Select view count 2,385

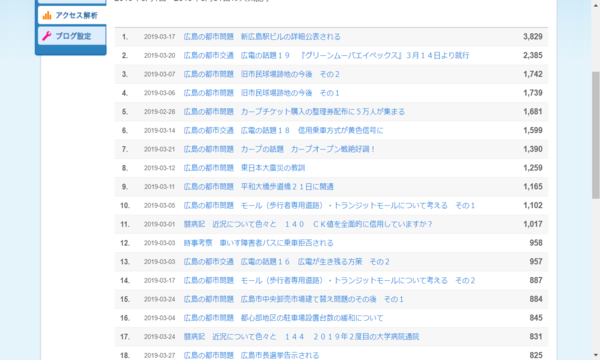click(x=533, y=55)
